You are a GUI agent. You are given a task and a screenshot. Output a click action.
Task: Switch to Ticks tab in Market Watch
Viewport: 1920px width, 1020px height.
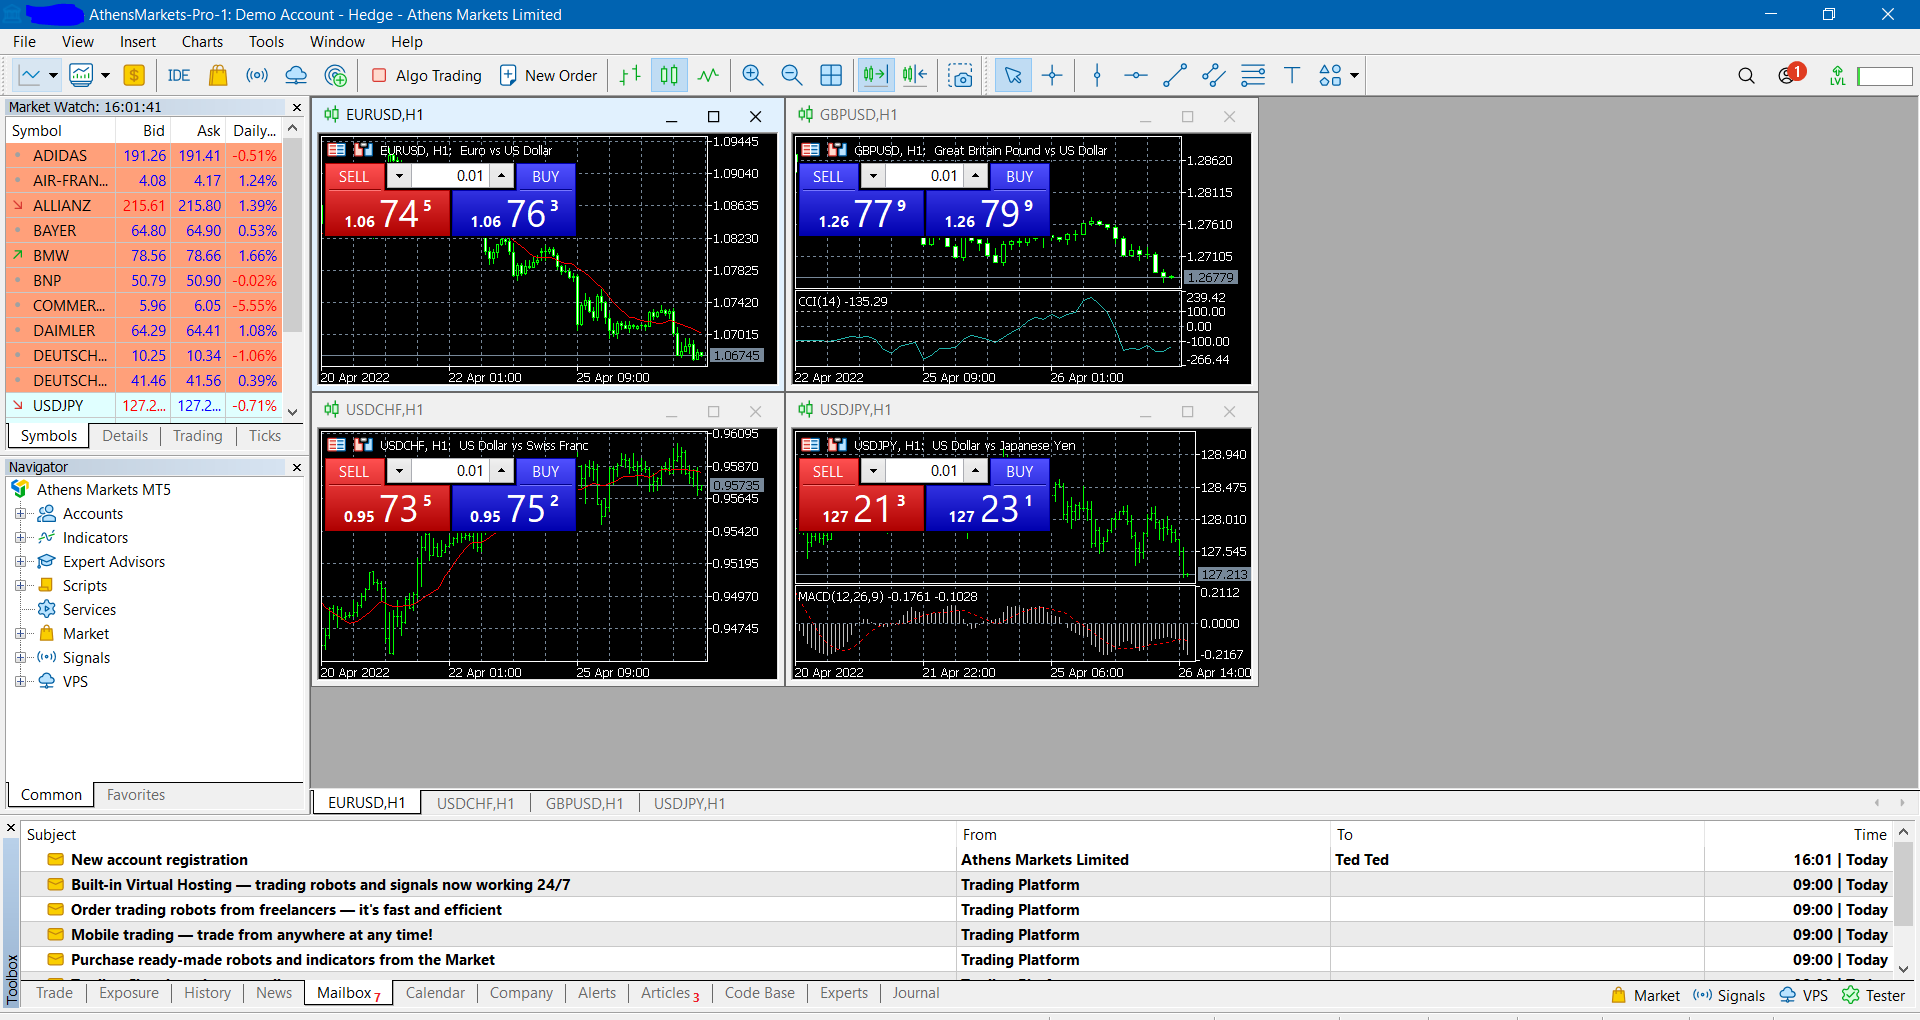pos(265,436)
